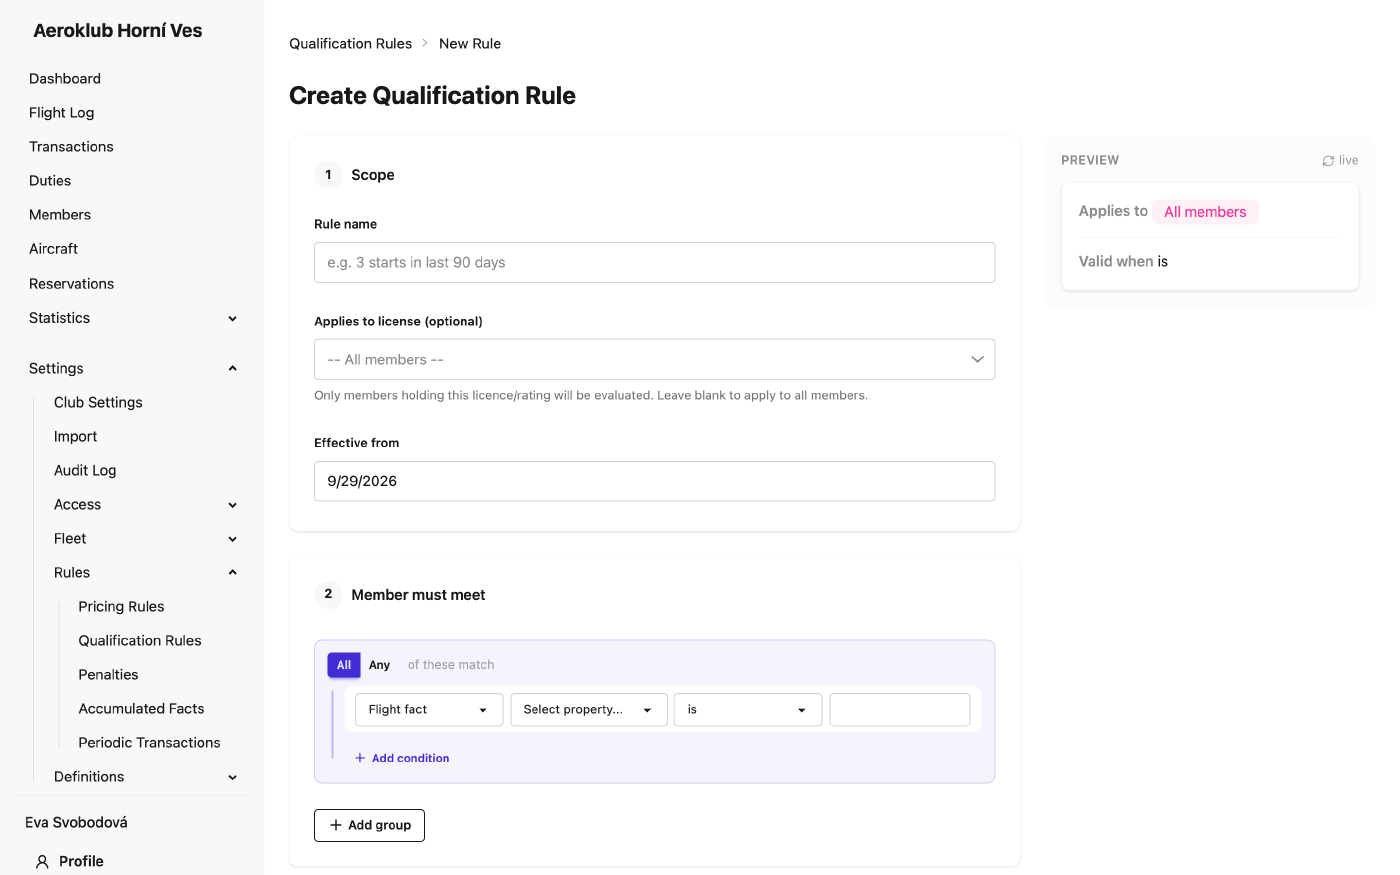Click the Aeroklub Horní Ves title
The image size is (1400, 875).
pyautogui.click(x=118, y=31)
